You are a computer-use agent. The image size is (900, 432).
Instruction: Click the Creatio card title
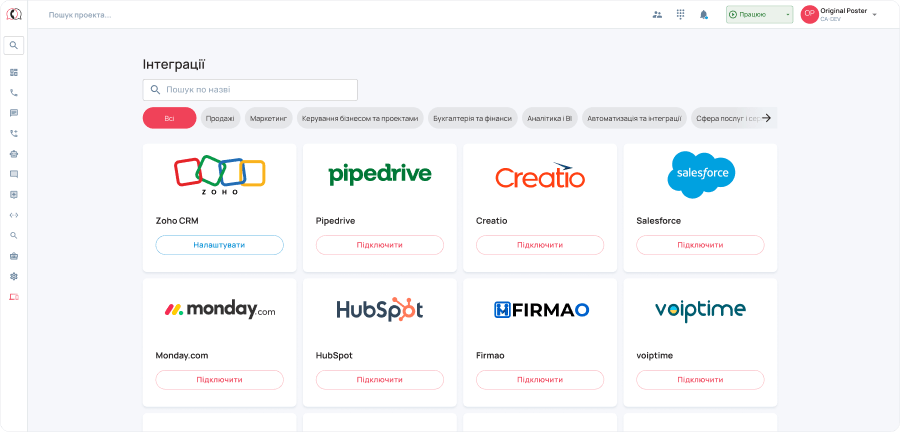click(x=491, y=220)
